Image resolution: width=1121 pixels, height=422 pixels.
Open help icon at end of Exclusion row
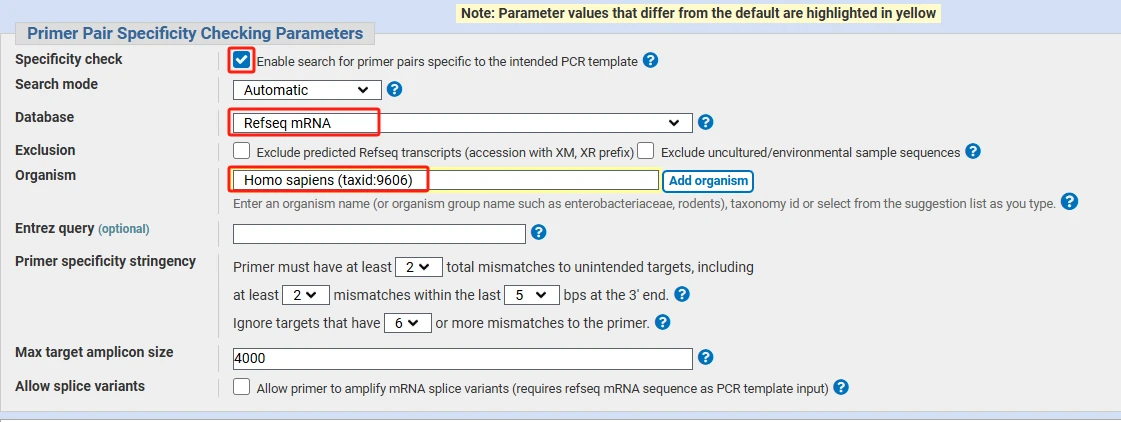click(972, 152)
